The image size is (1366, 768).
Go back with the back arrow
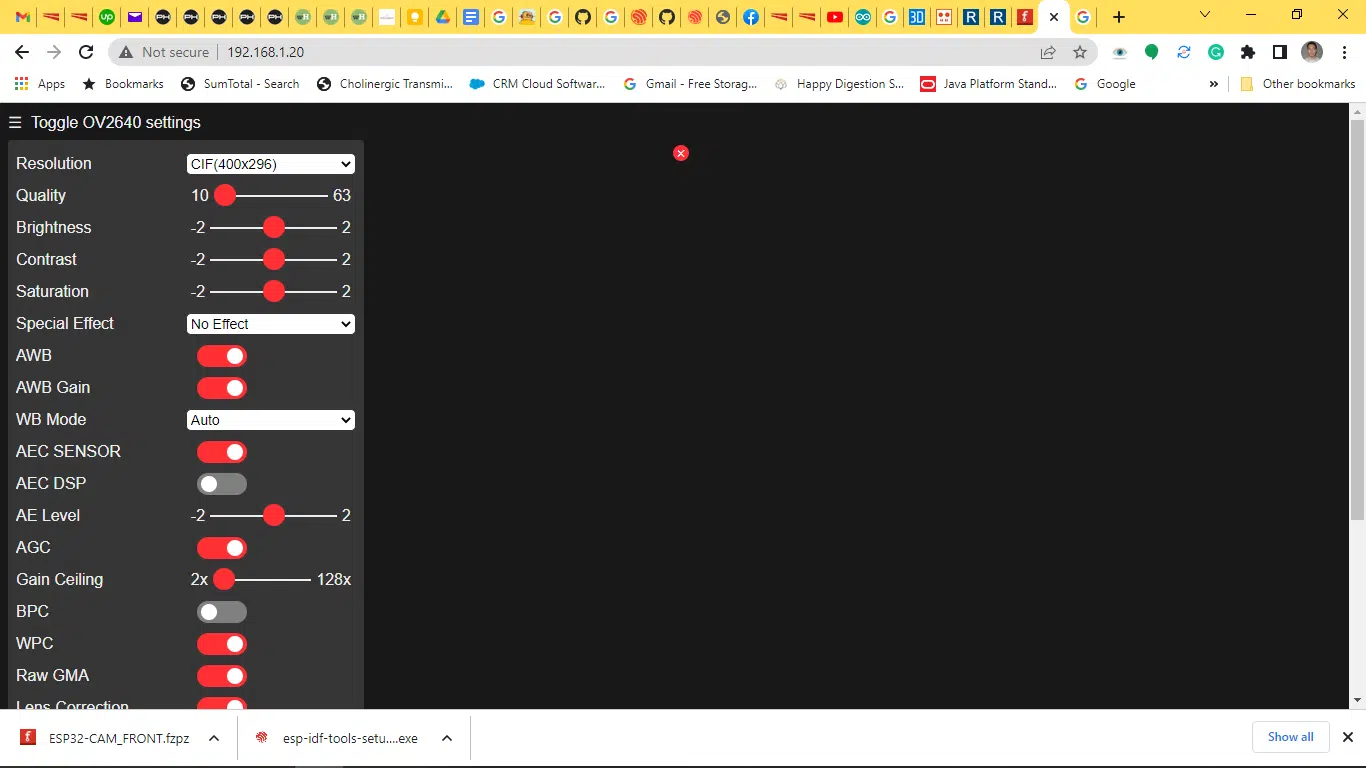coord(22,52)
